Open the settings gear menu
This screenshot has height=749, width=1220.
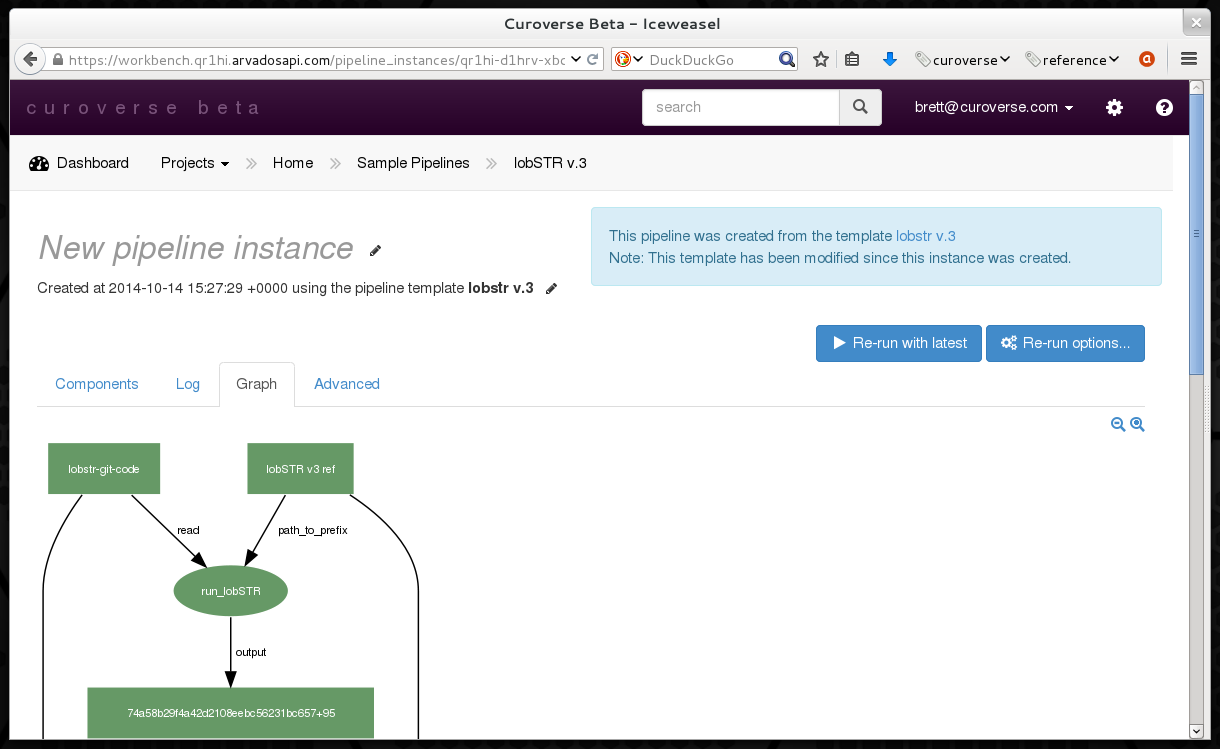pos(1114,108)
